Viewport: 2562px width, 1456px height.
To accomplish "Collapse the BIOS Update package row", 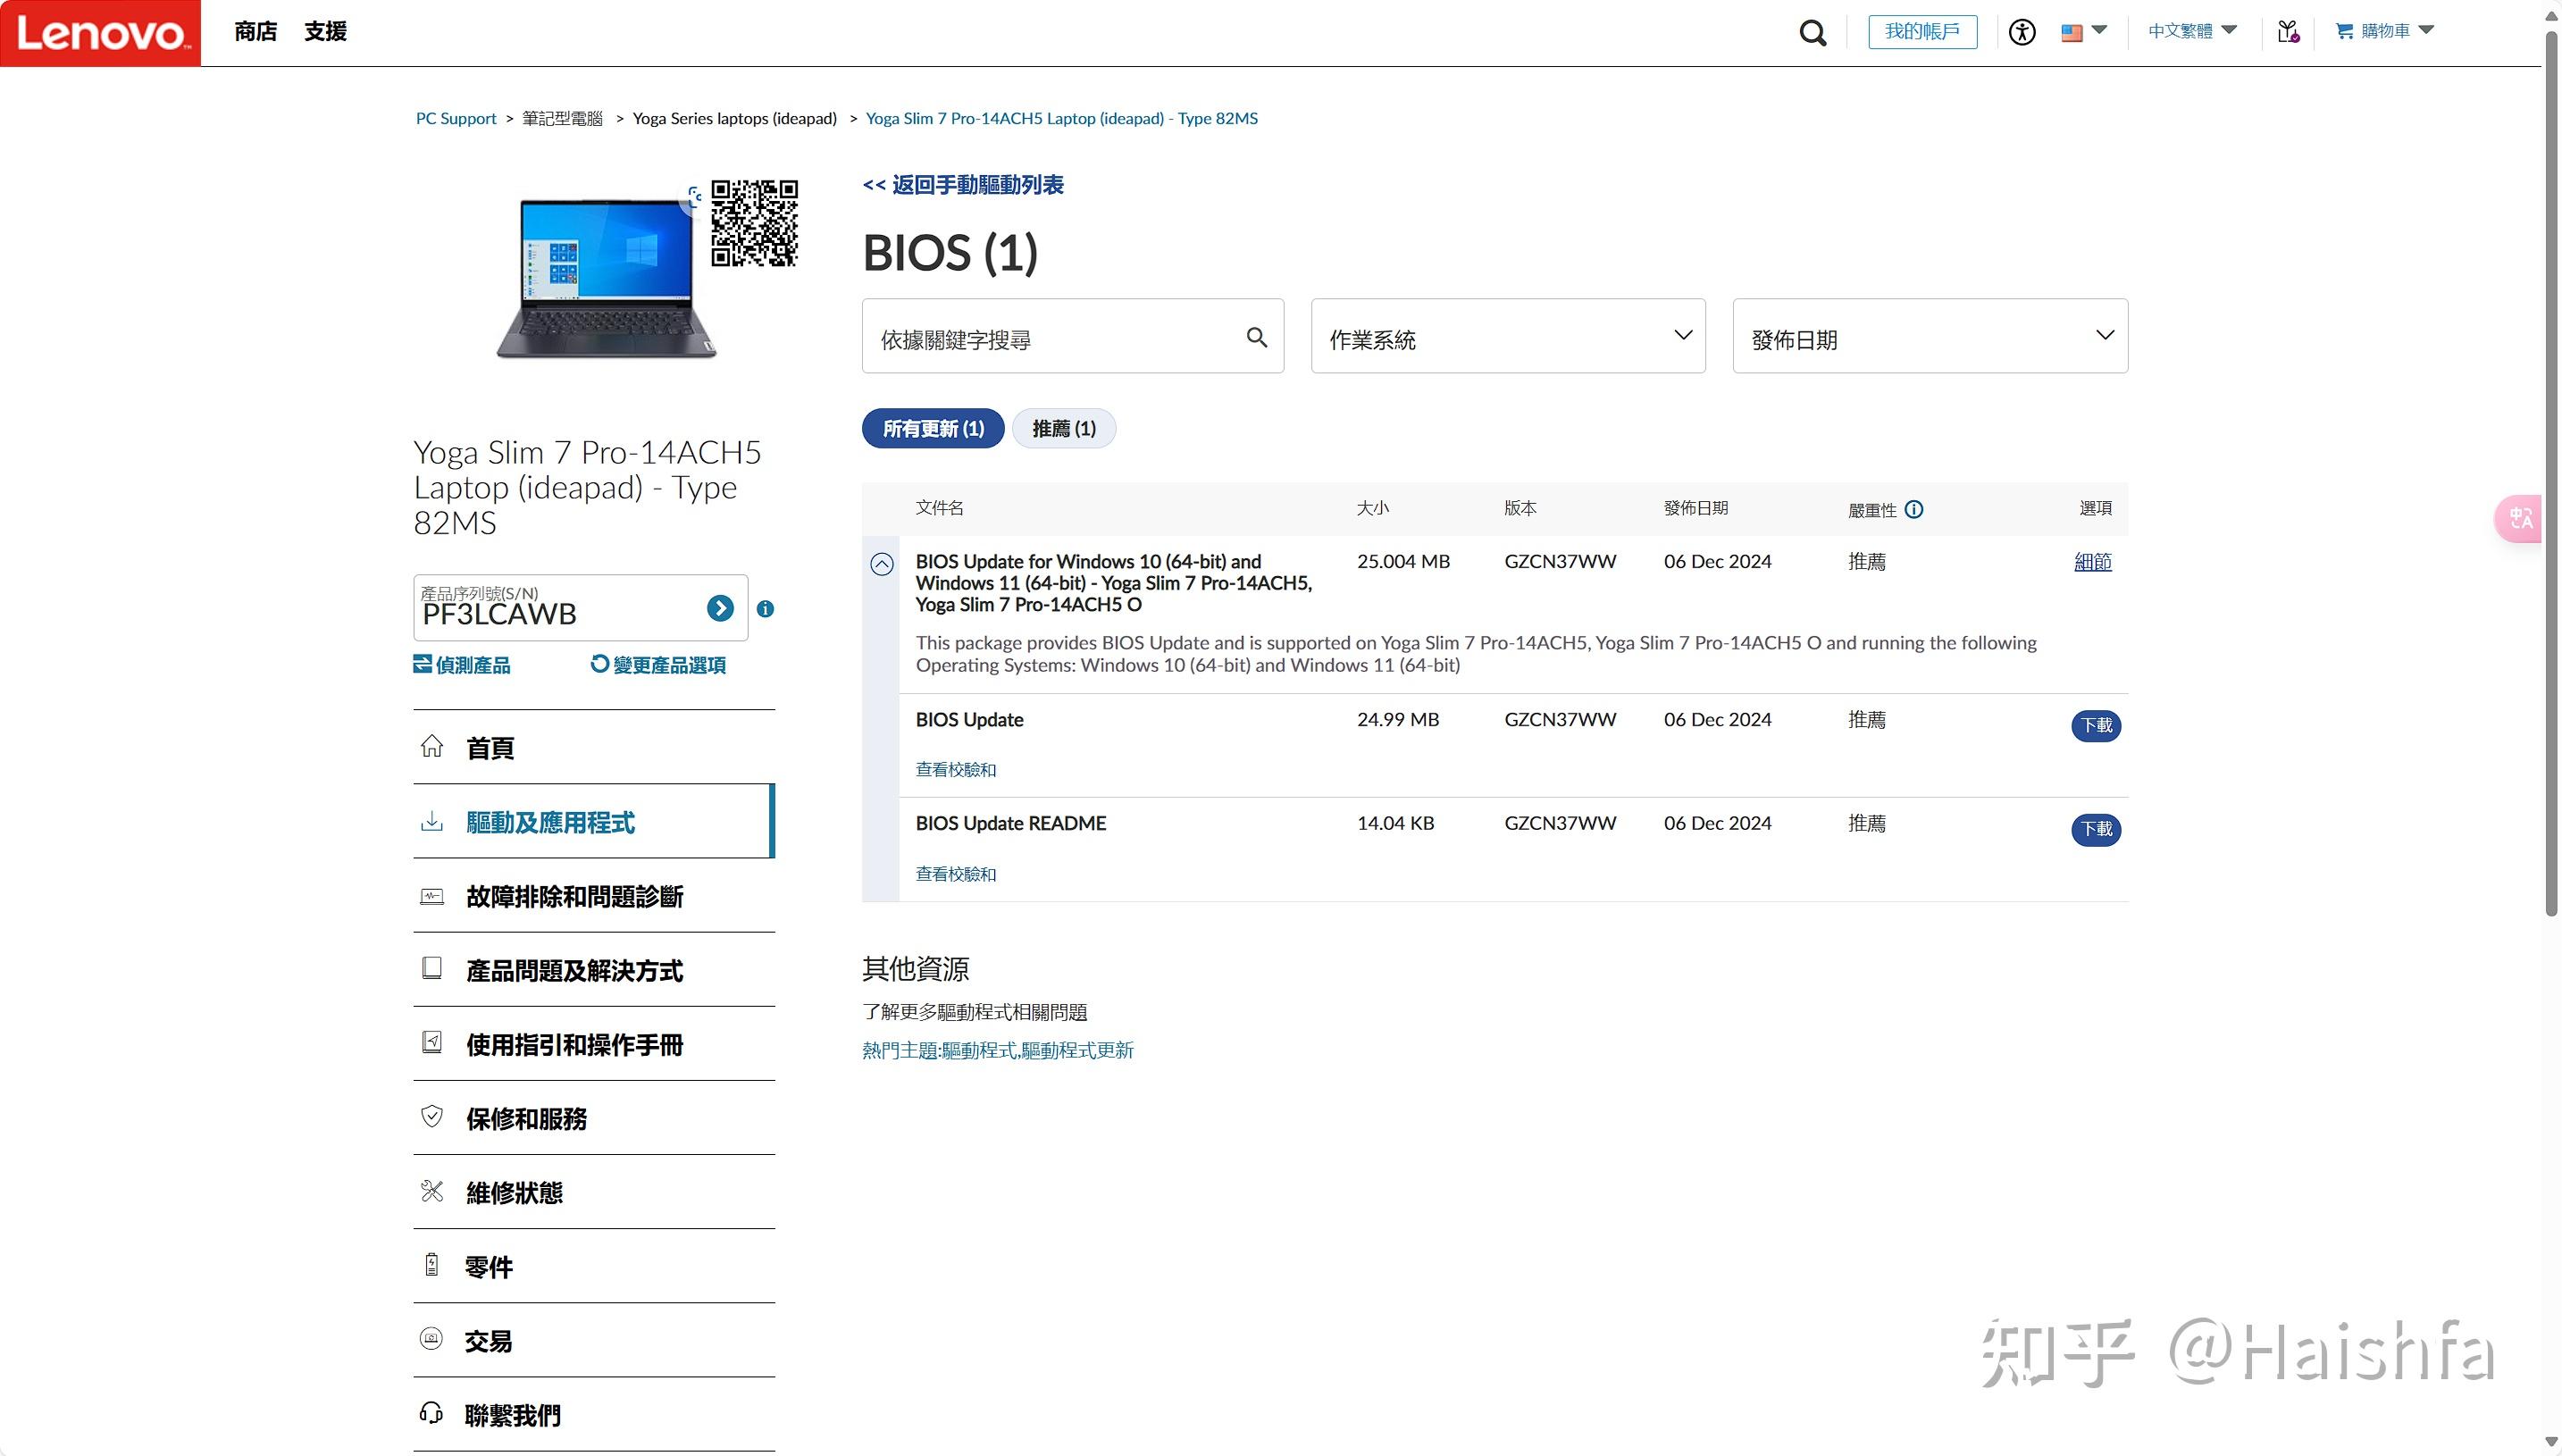I will tap(881, 564).
